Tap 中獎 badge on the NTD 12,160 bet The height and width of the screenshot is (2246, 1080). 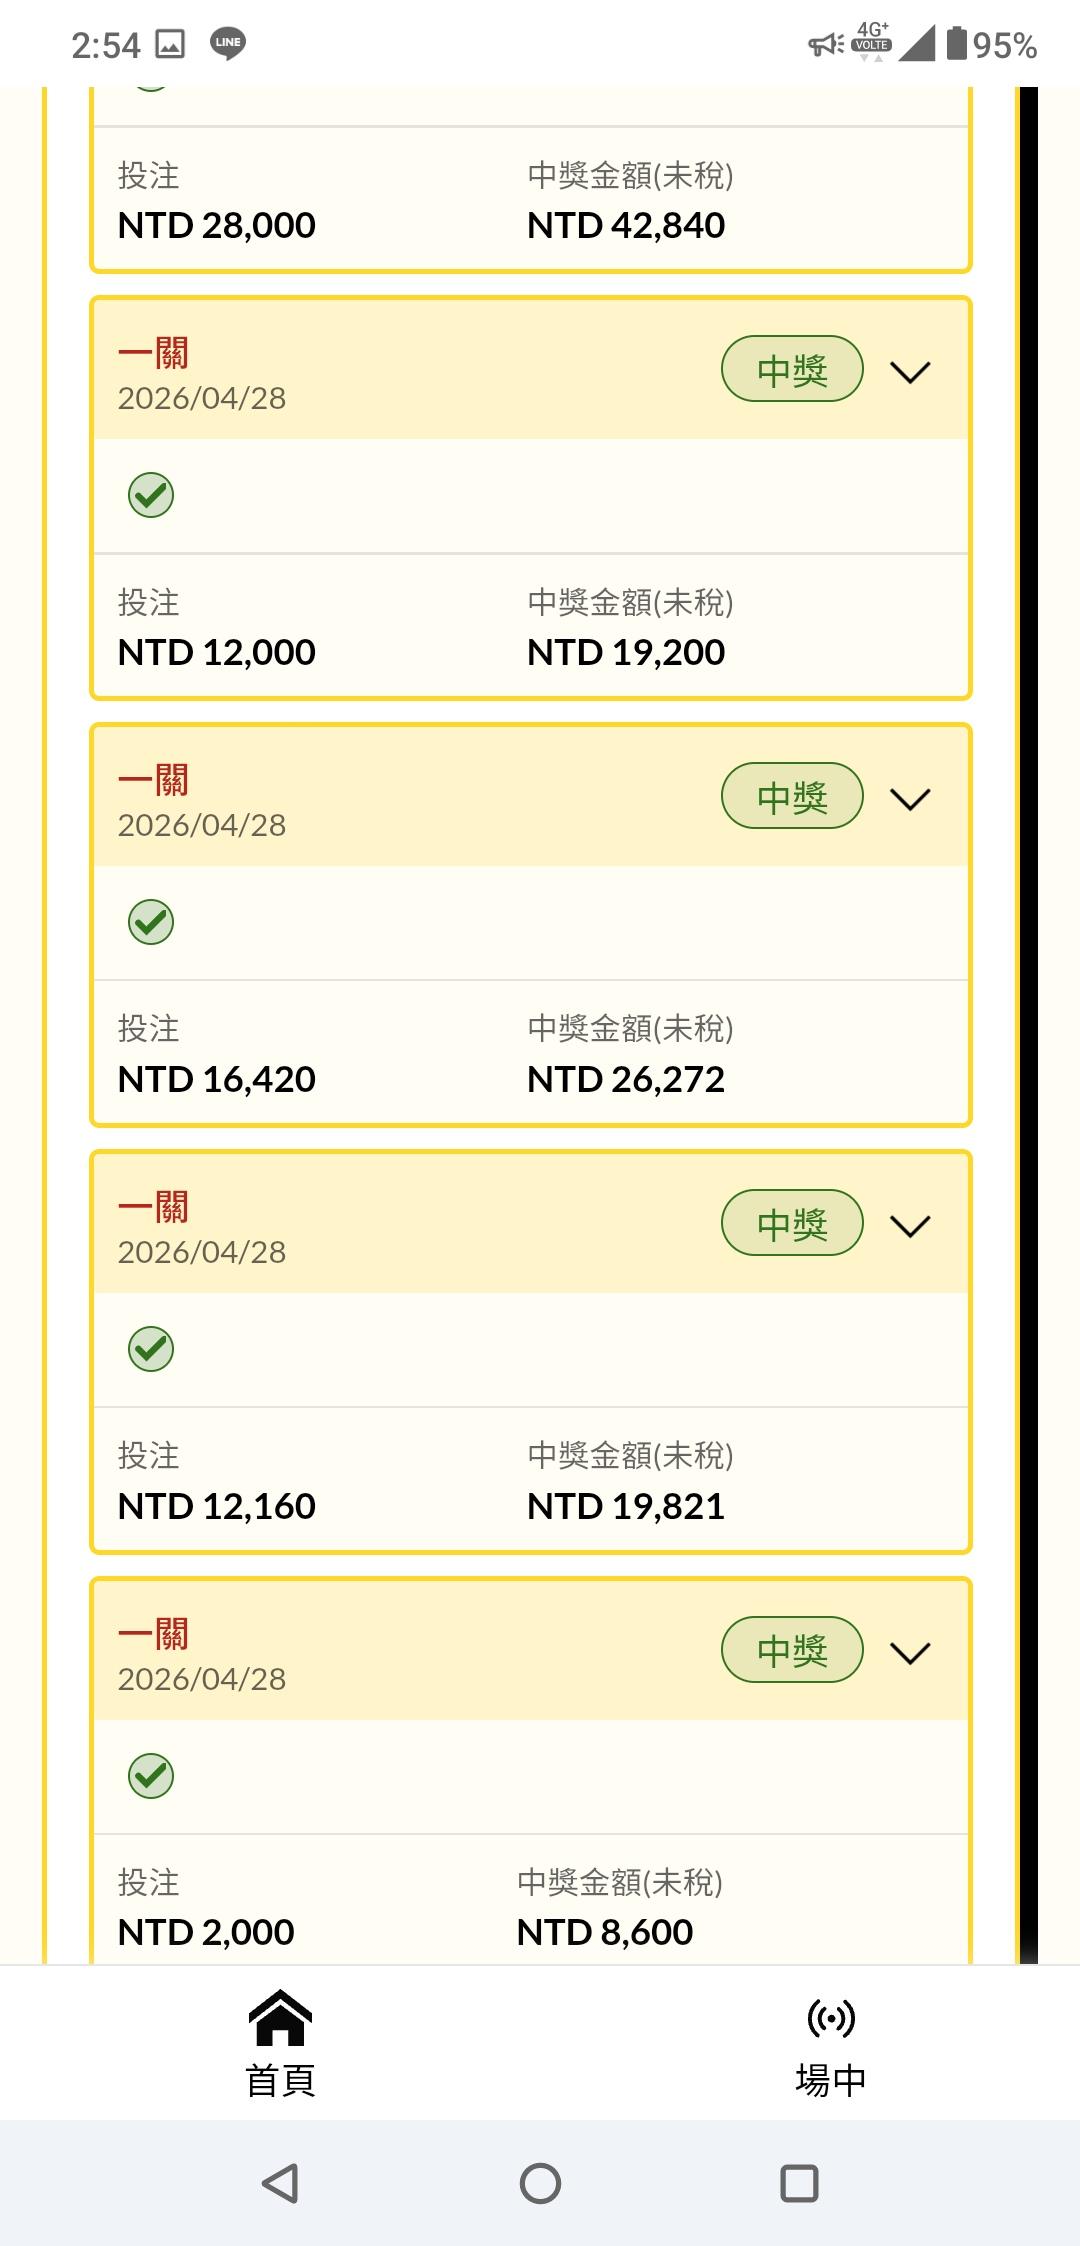[792, 1223]
